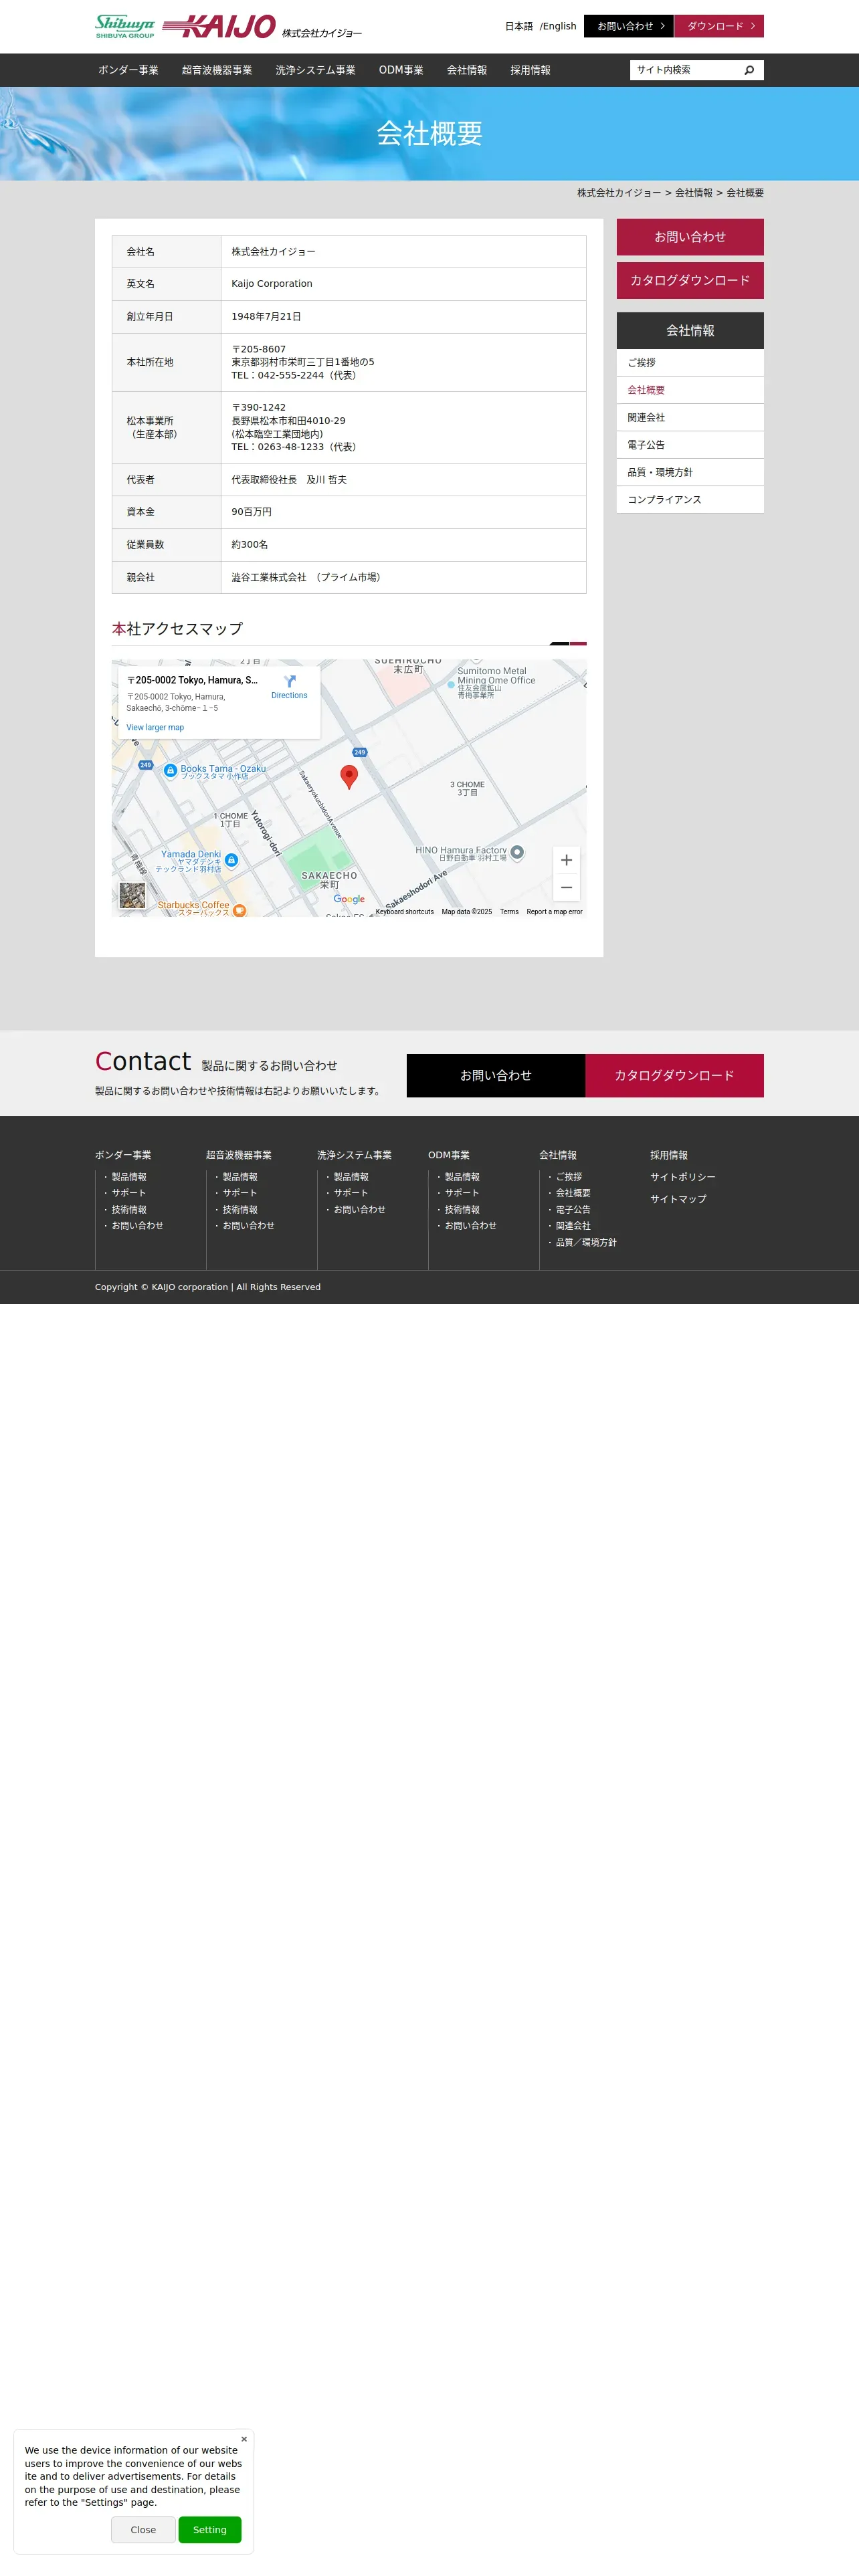The height and width of the screenshot is (2576, 859).
Task: Open ODM事業 navigation menu
Action: coord(401,70)
